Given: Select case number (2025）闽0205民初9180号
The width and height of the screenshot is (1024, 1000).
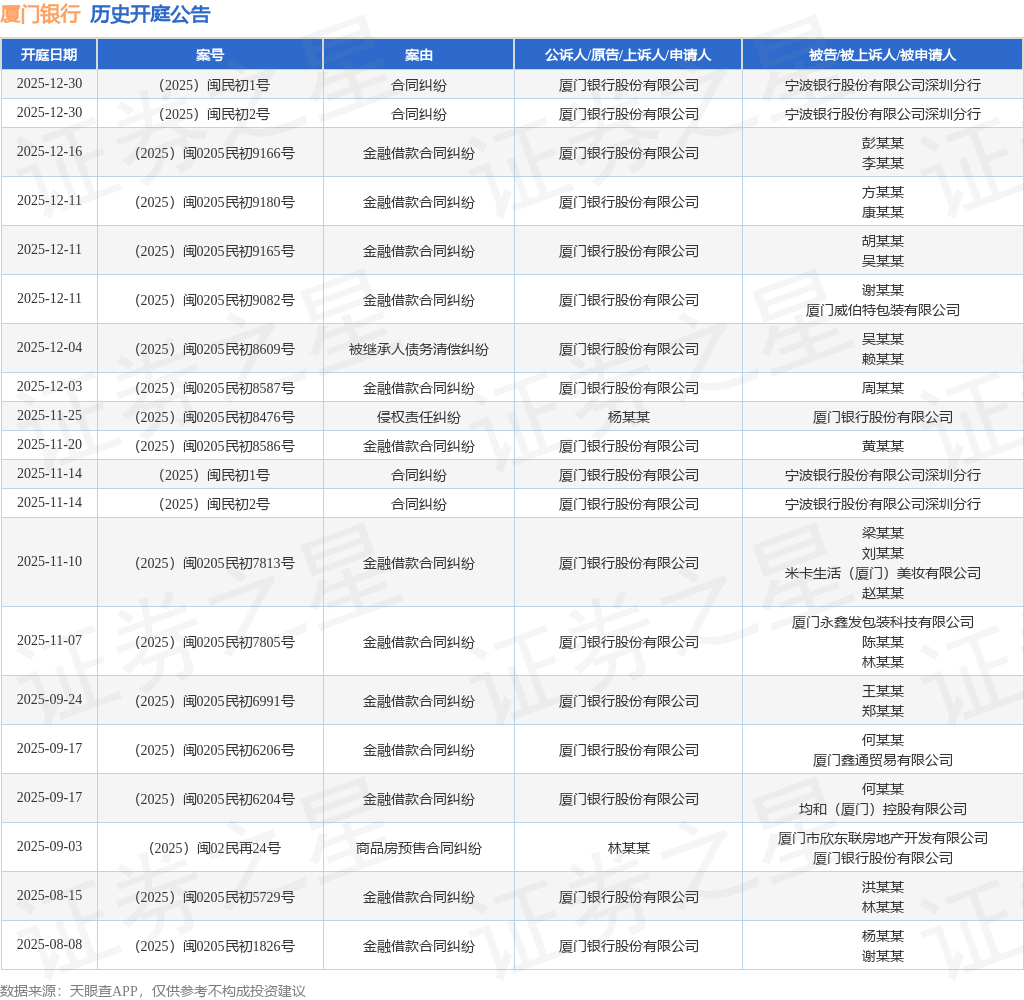Looking at the screenshot, I should (215, 202).
